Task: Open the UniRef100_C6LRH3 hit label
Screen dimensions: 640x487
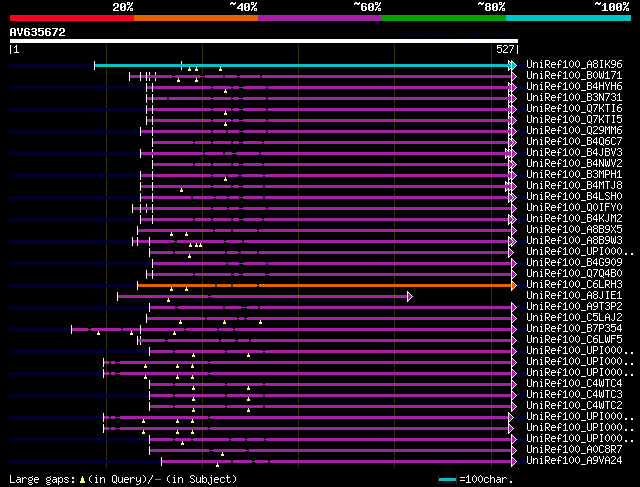Action: pyautogui.click(x=574, y=285)
